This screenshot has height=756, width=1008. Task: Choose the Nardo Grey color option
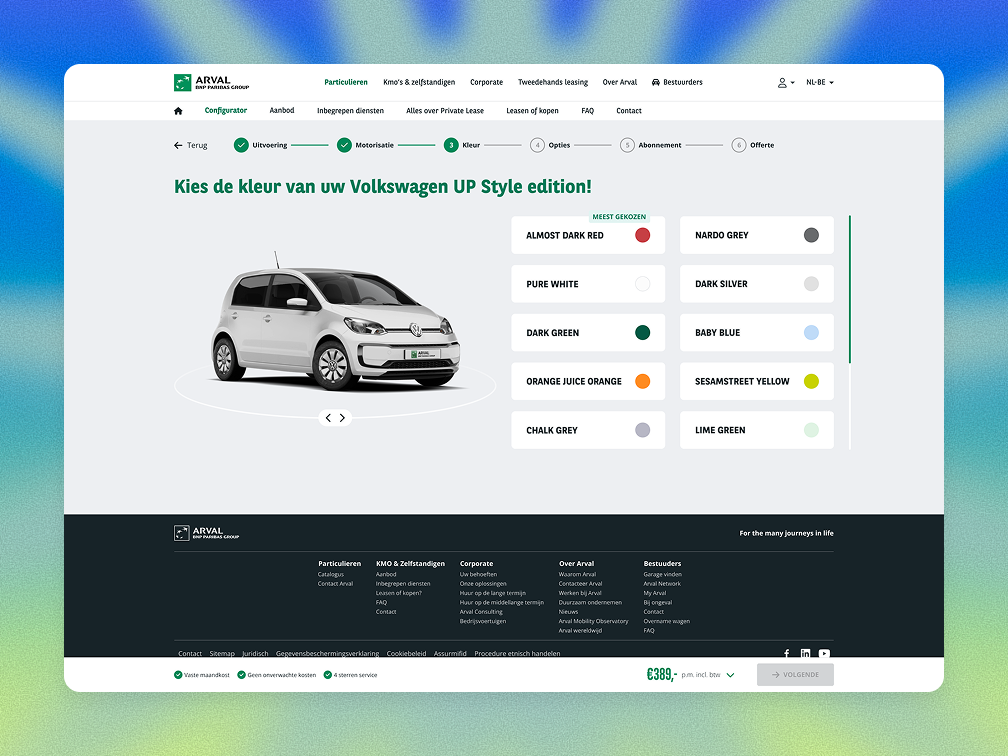point(756,235)
